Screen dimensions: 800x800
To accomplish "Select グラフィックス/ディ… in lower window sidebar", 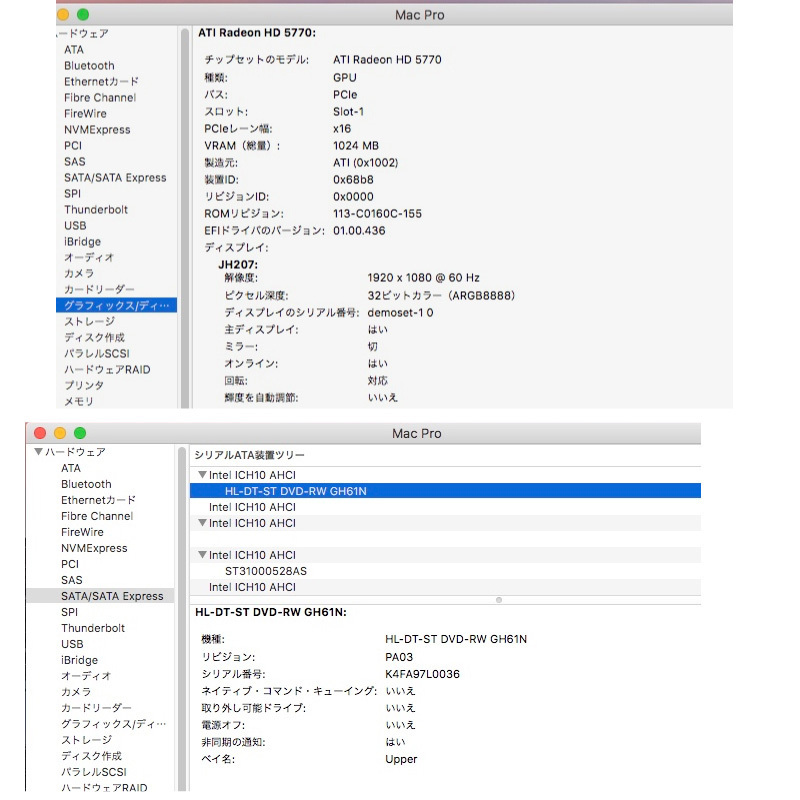I will pyautogui.click(x=113, y=723).
